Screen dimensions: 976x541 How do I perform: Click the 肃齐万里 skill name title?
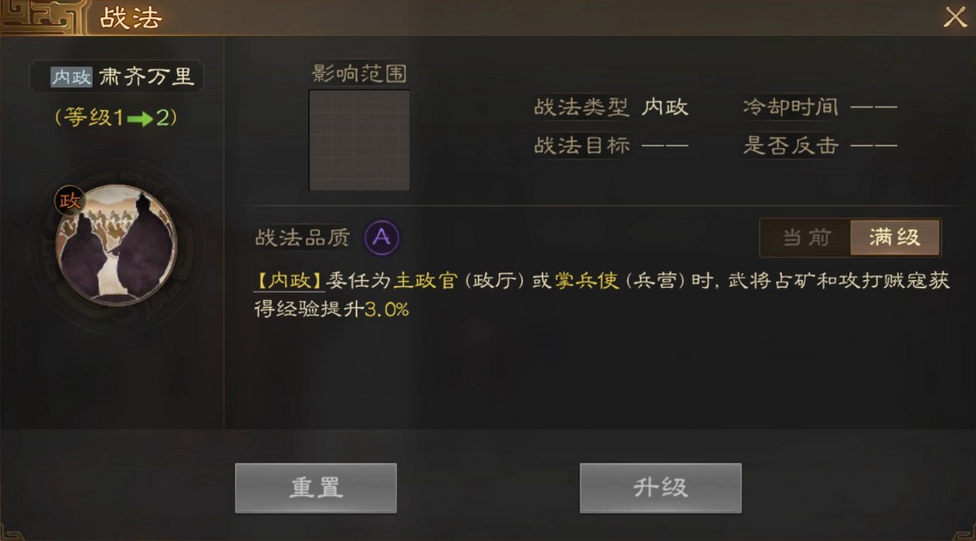point(147,77)
